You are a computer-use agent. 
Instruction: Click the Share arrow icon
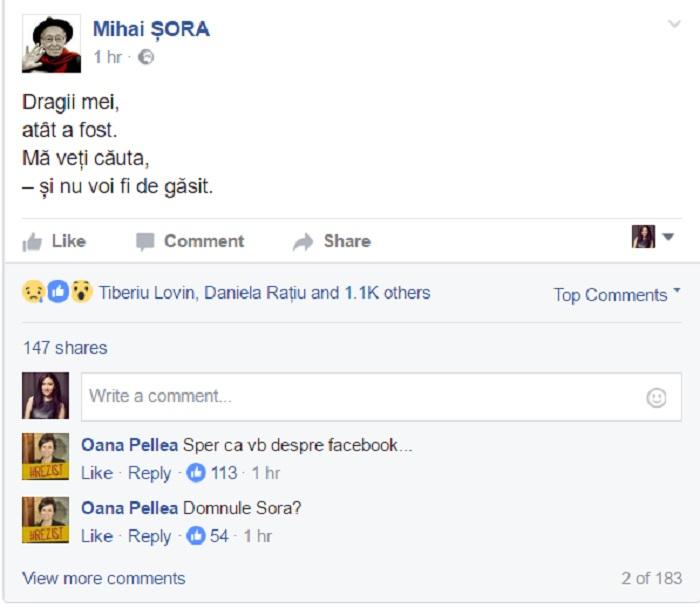pos(303,241)
